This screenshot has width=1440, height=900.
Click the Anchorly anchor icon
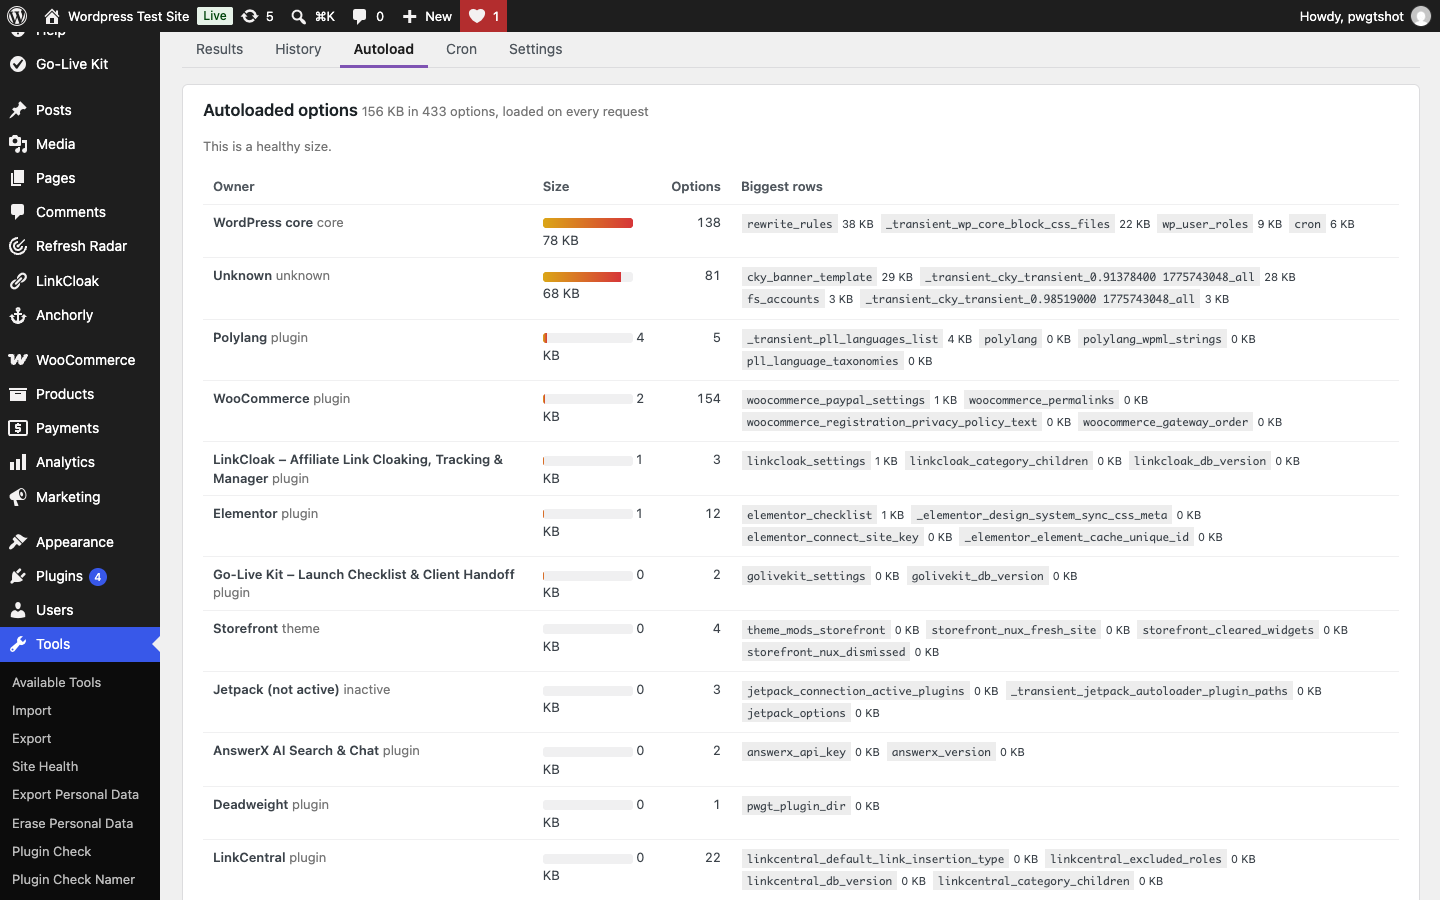[18, 315]
